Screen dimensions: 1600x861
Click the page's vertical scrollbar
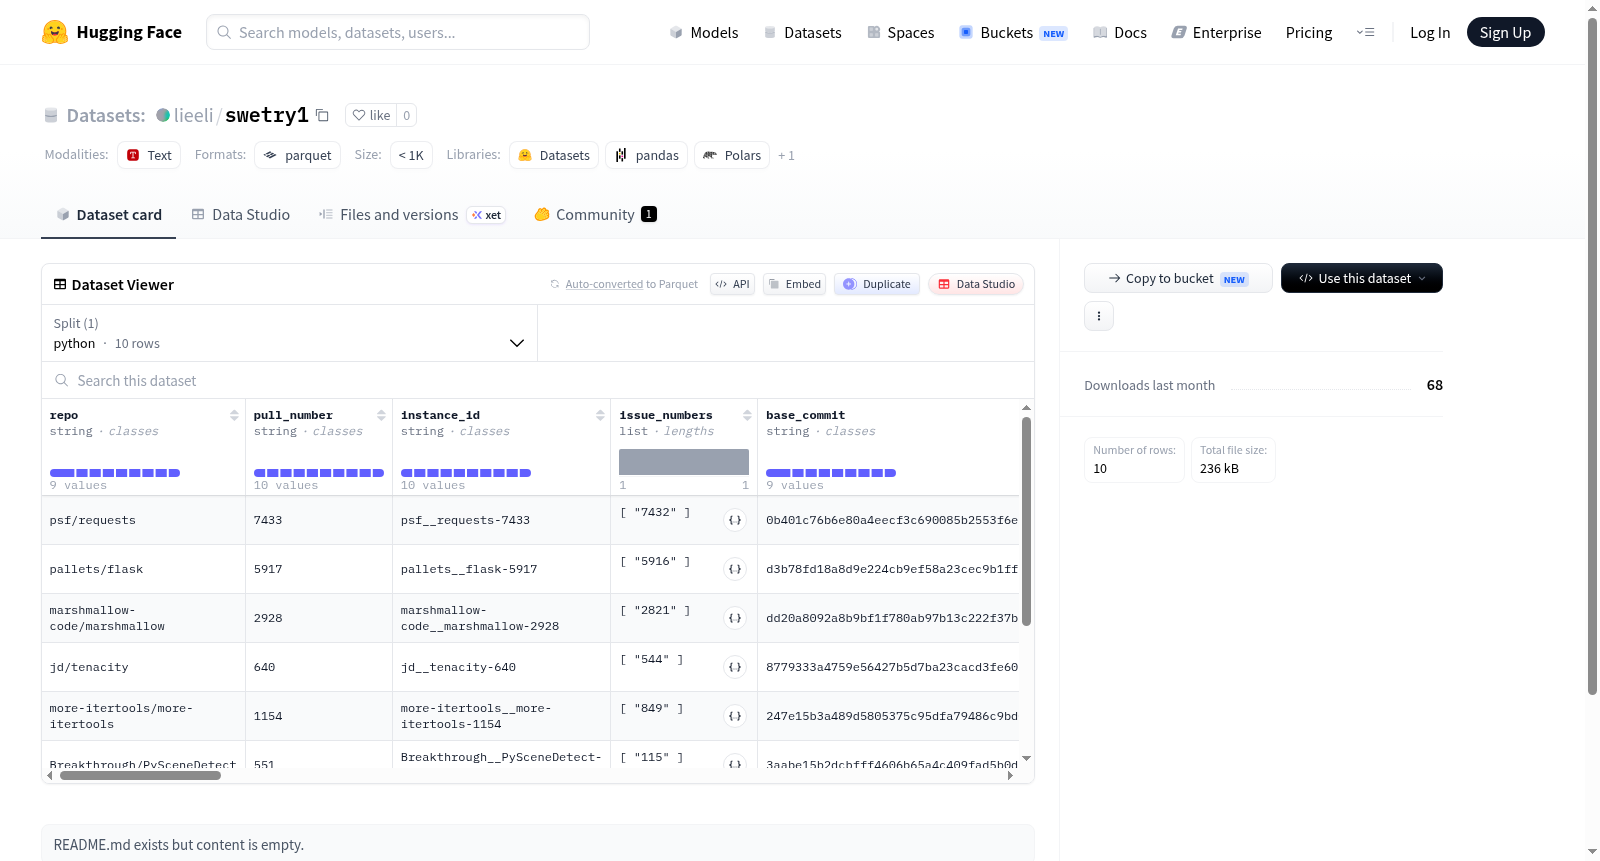(x=1592, y=356)
